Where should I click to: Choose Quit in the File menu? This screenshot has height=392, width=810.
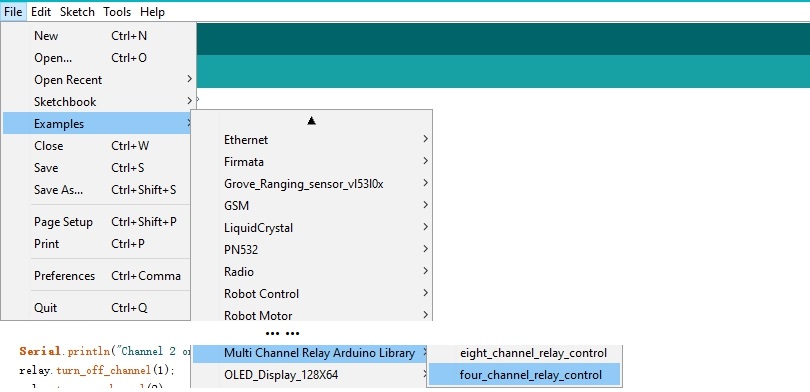pos(97,308)
